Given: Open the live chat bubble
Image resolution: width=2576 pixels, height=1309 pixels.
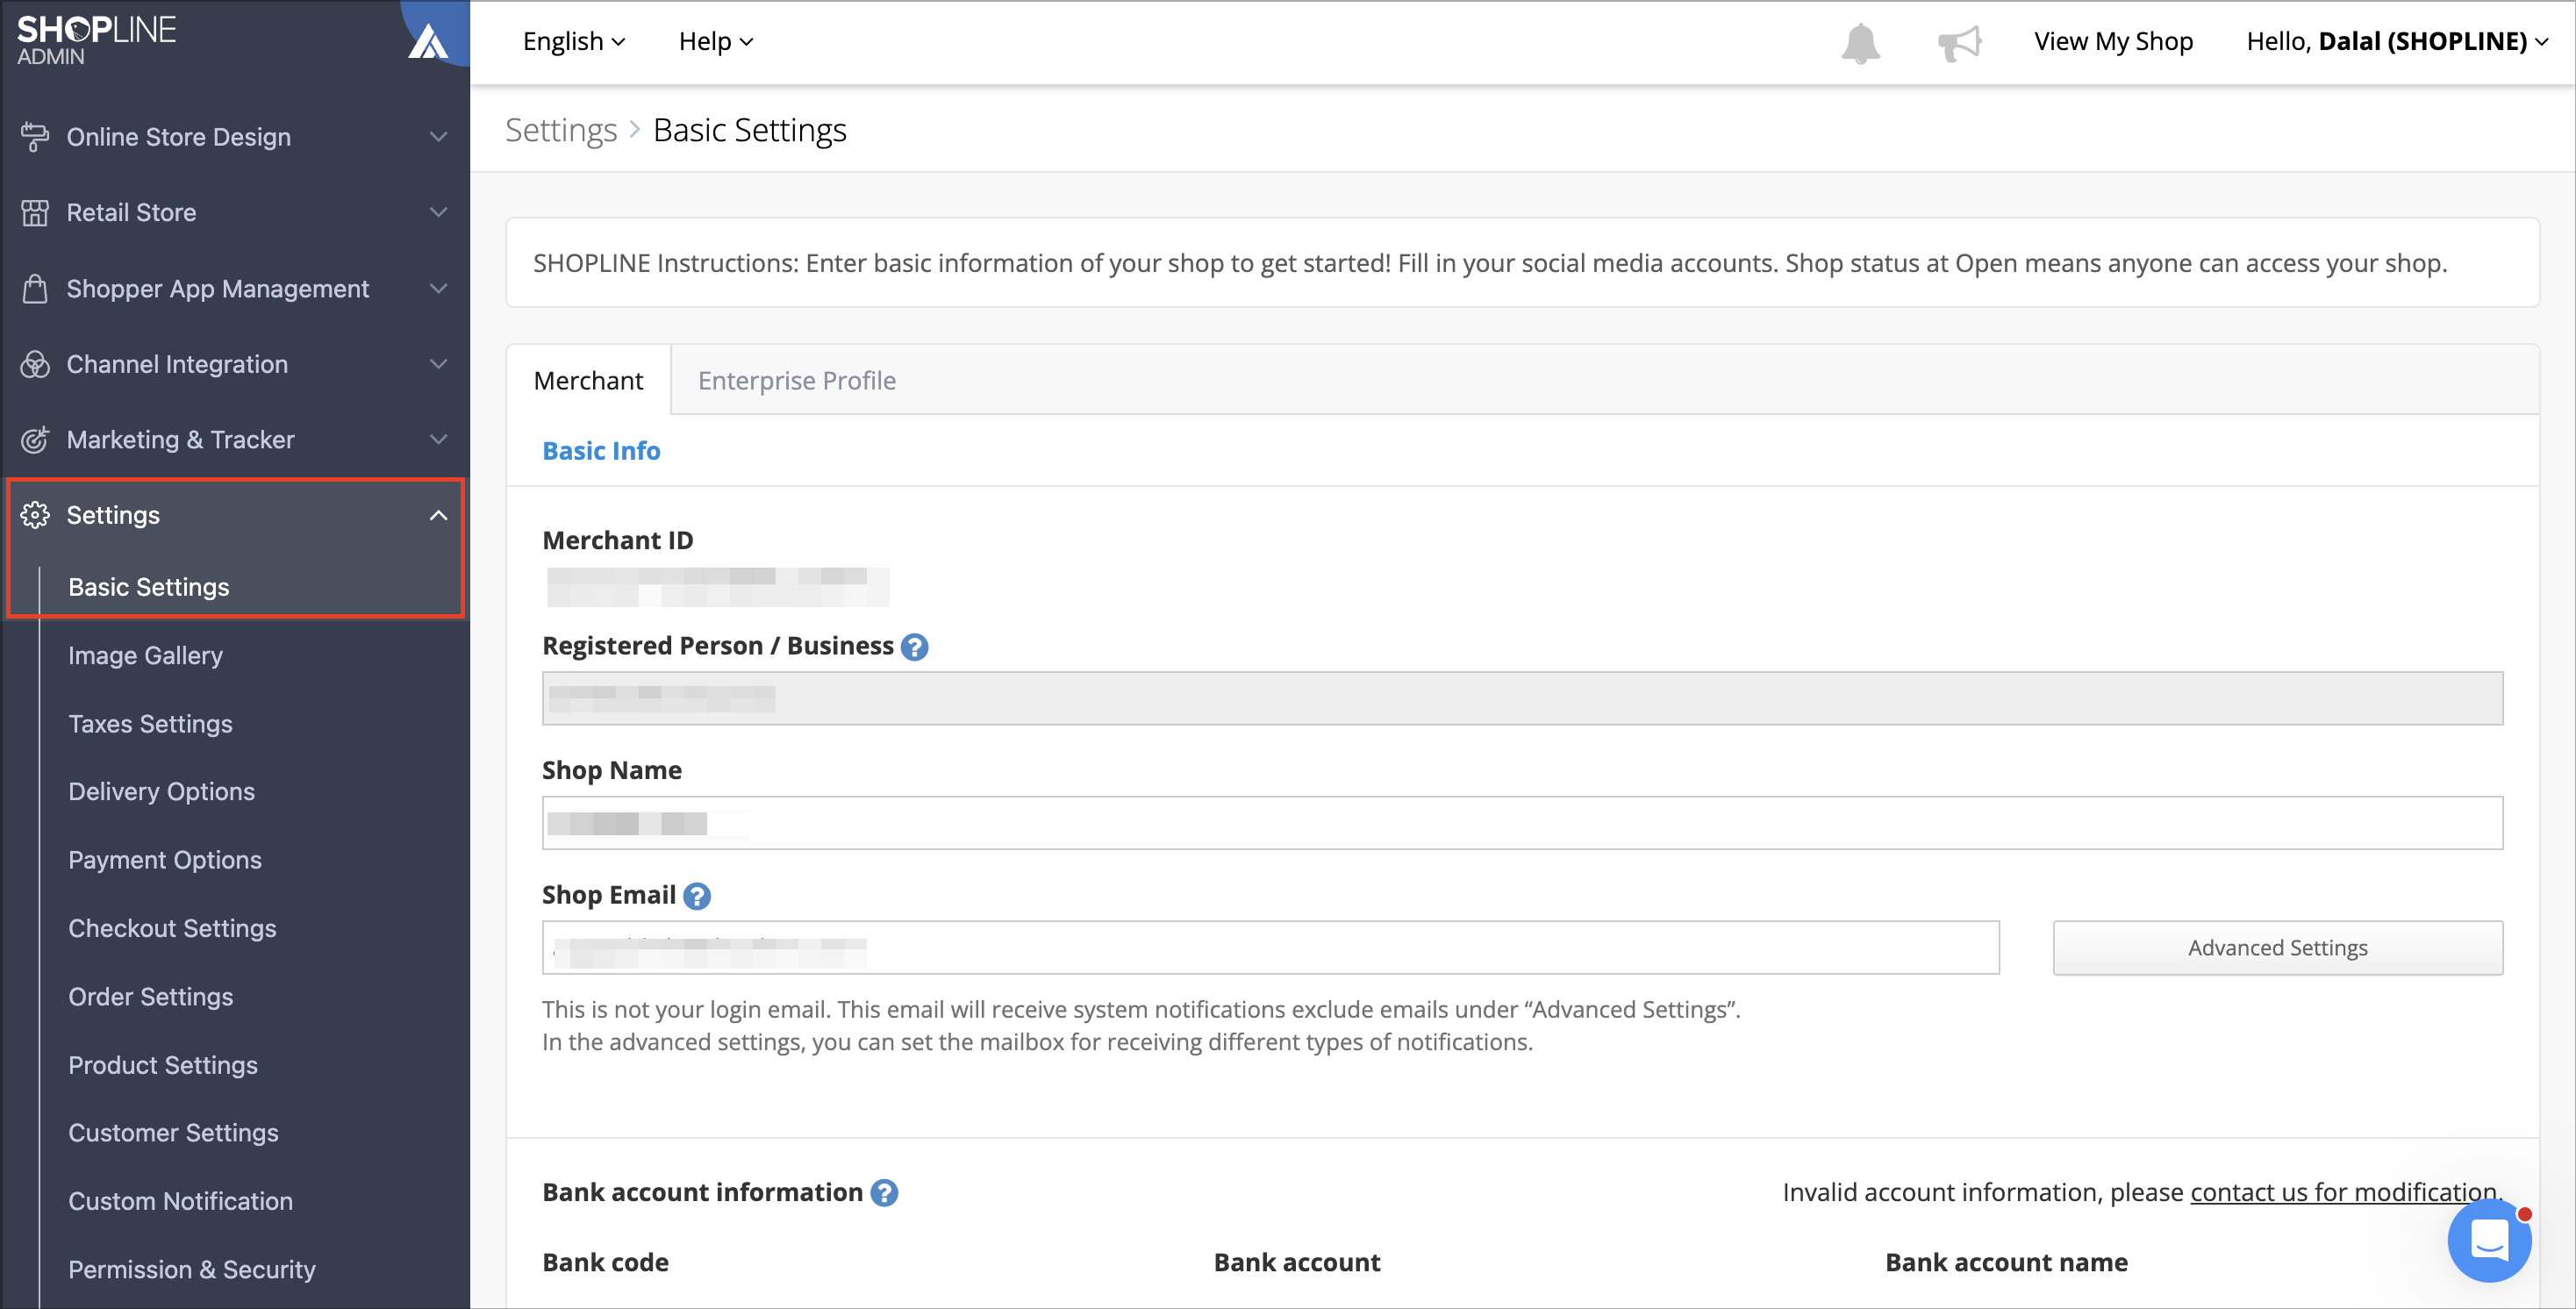Looking at the screenshot, I should coord(2489,1240).
